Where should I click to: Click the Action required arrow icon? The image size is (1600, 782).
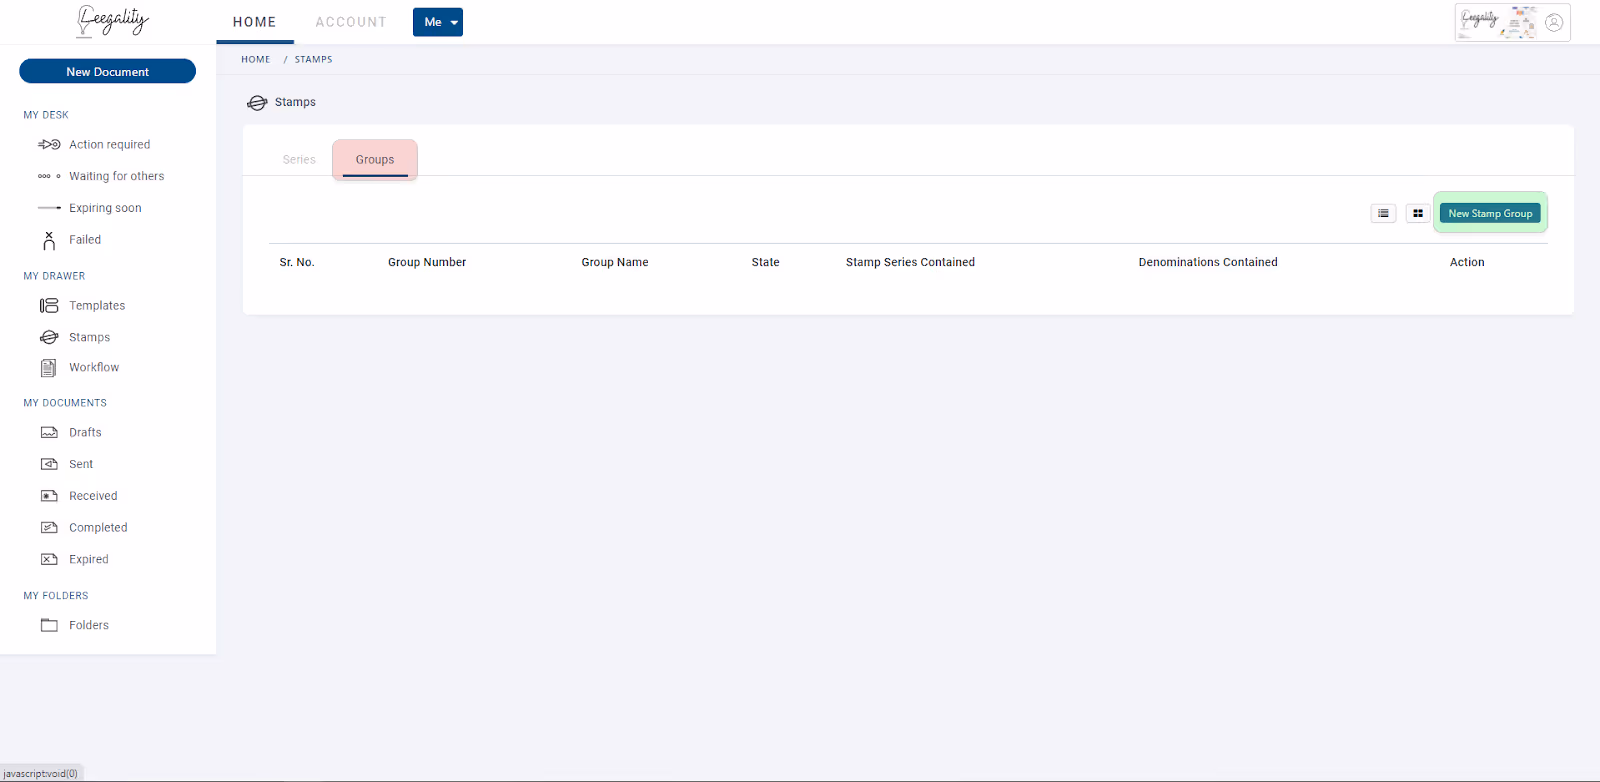click(x=49, y=145)
